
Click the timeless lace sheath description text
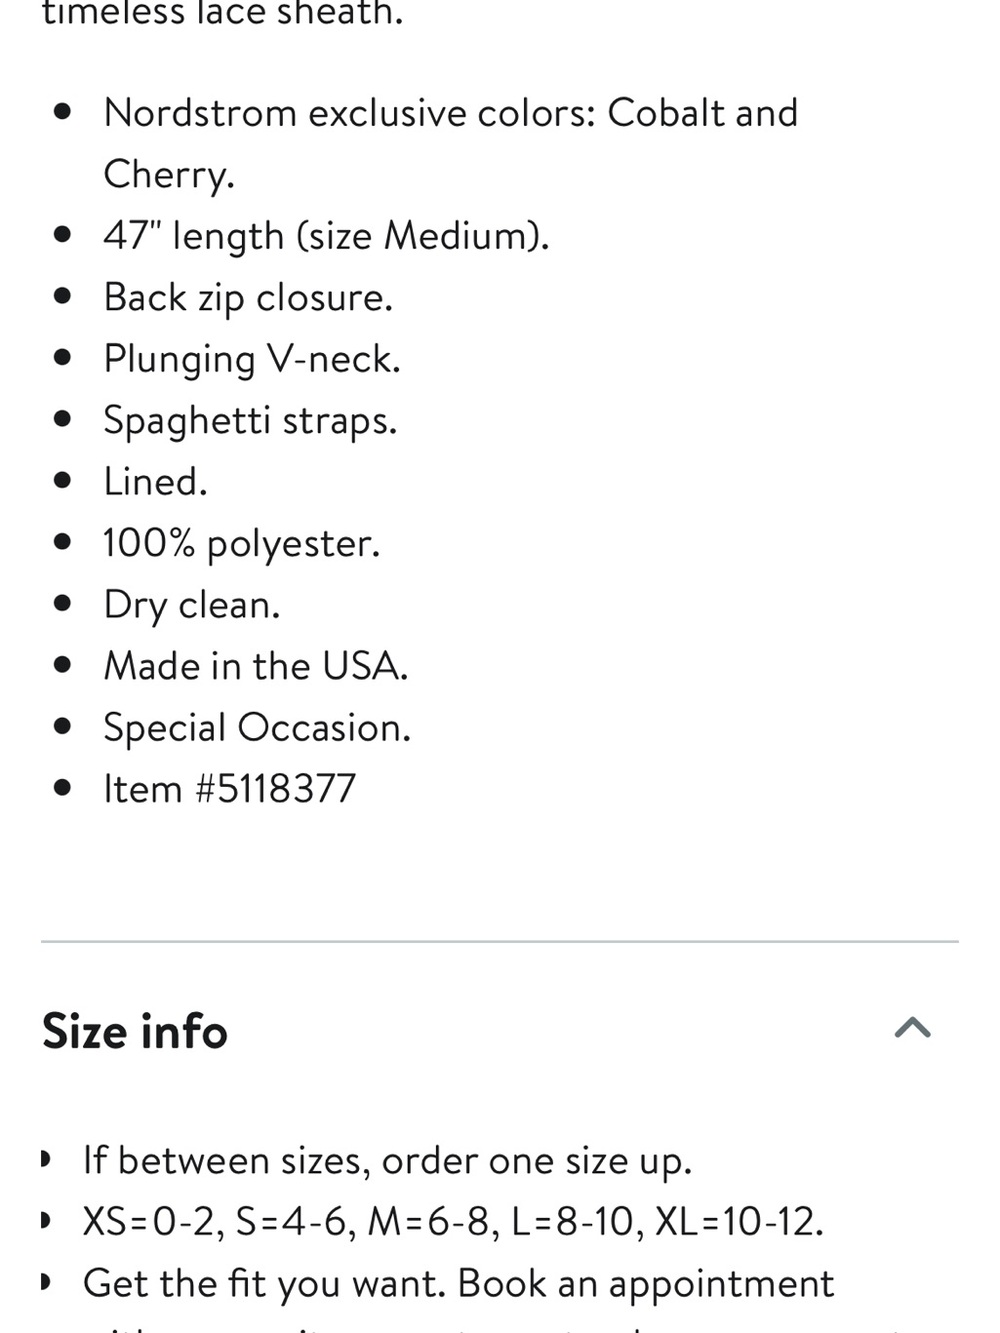click(x=222, y=13)
